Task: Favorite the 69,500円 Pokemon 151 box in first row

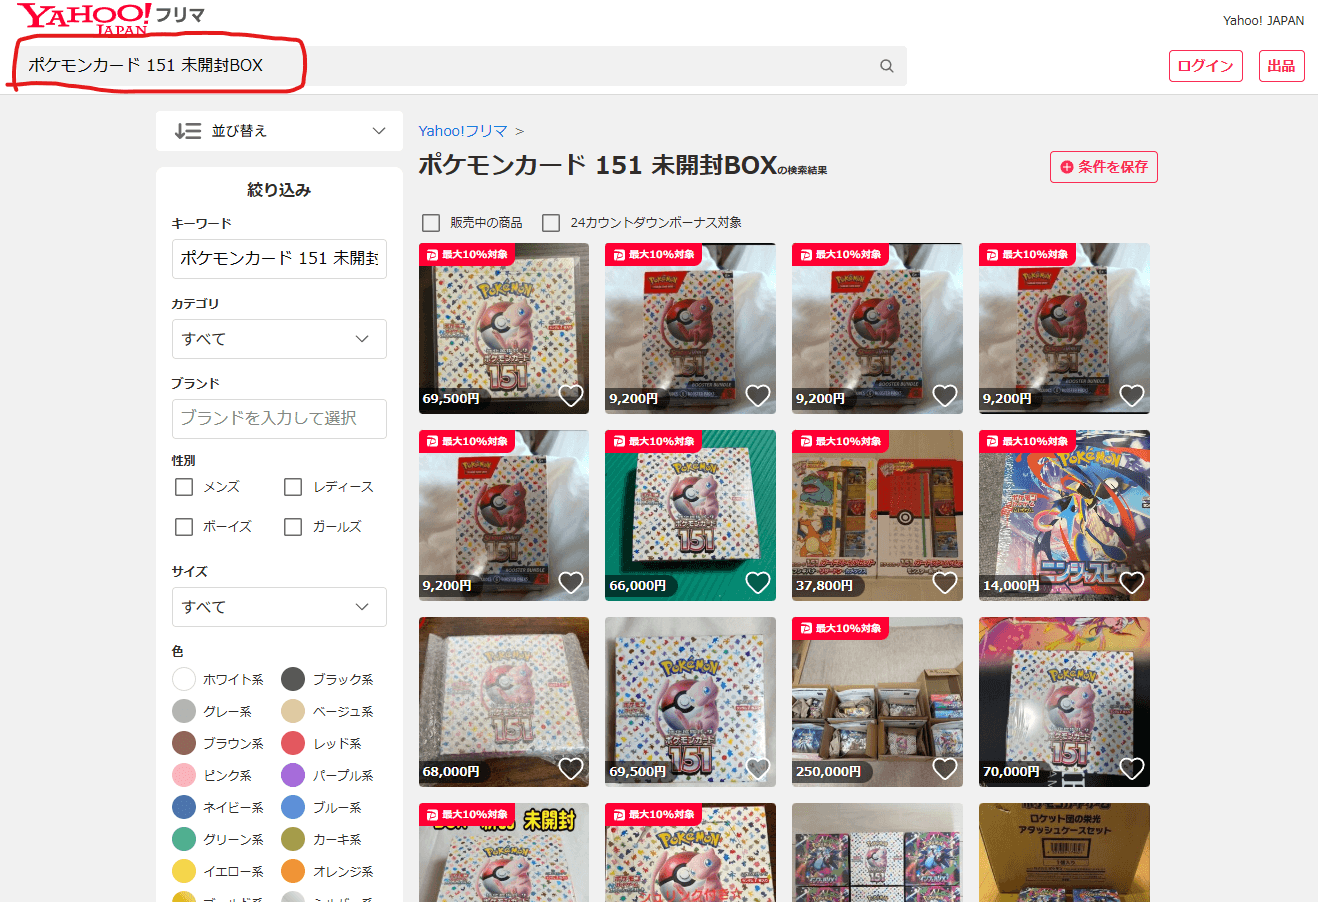Action: (x=571, y=396)
